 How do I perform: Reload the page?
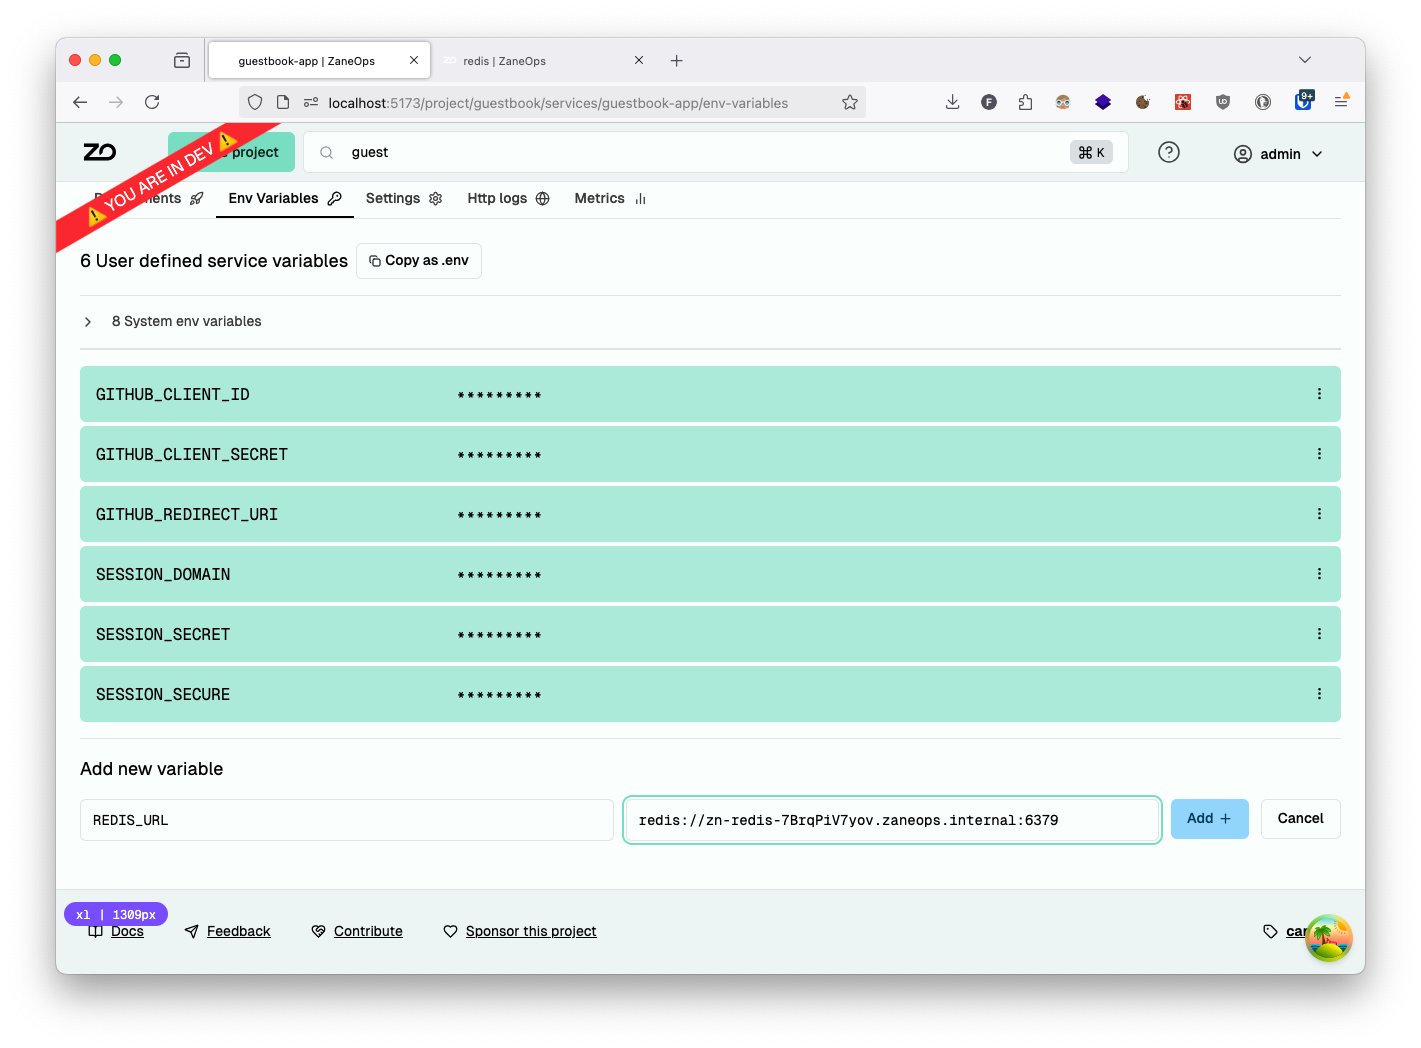[152, 102]
